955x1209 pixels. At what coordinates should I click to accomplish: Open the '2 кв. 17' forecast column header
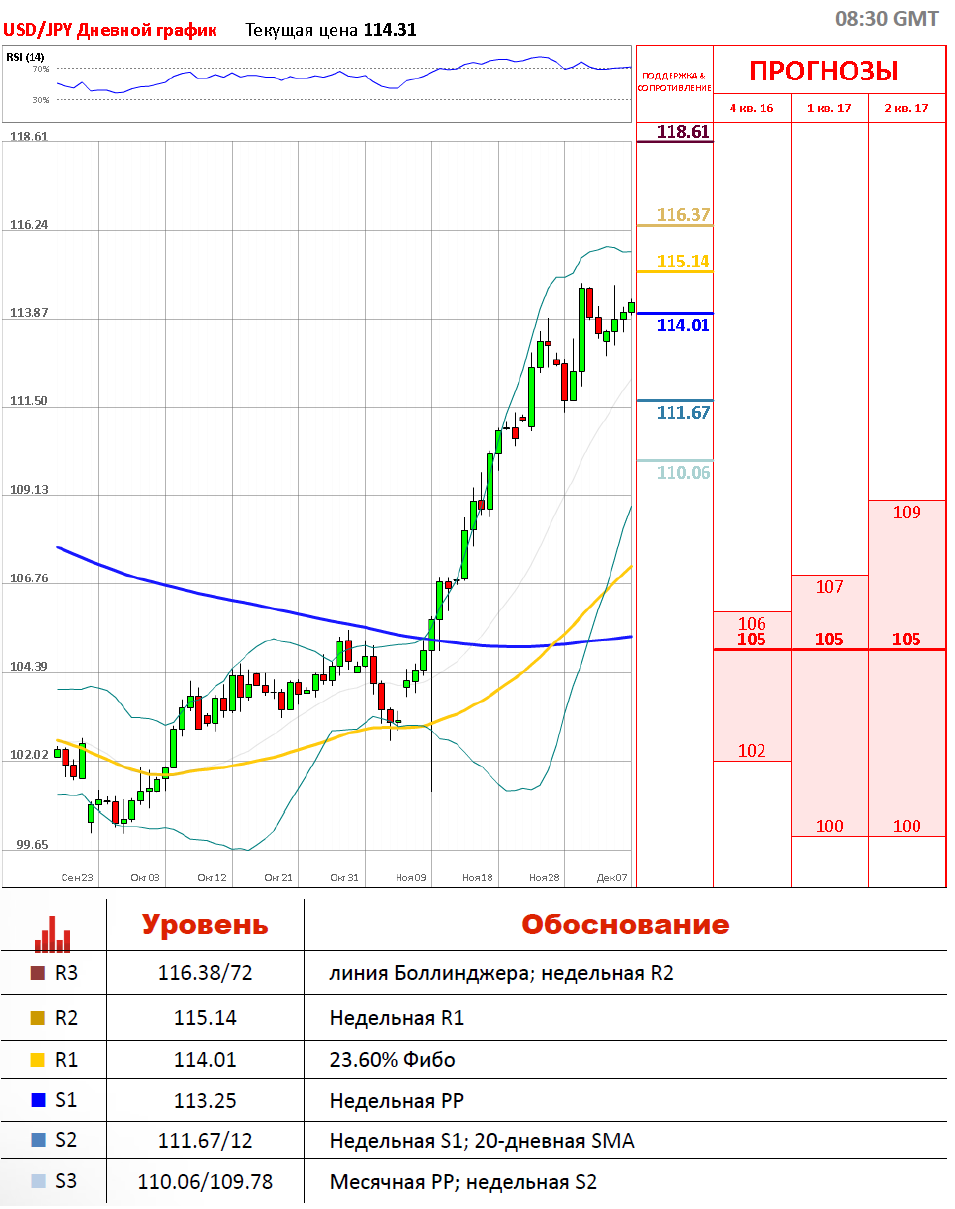(906, 108)
